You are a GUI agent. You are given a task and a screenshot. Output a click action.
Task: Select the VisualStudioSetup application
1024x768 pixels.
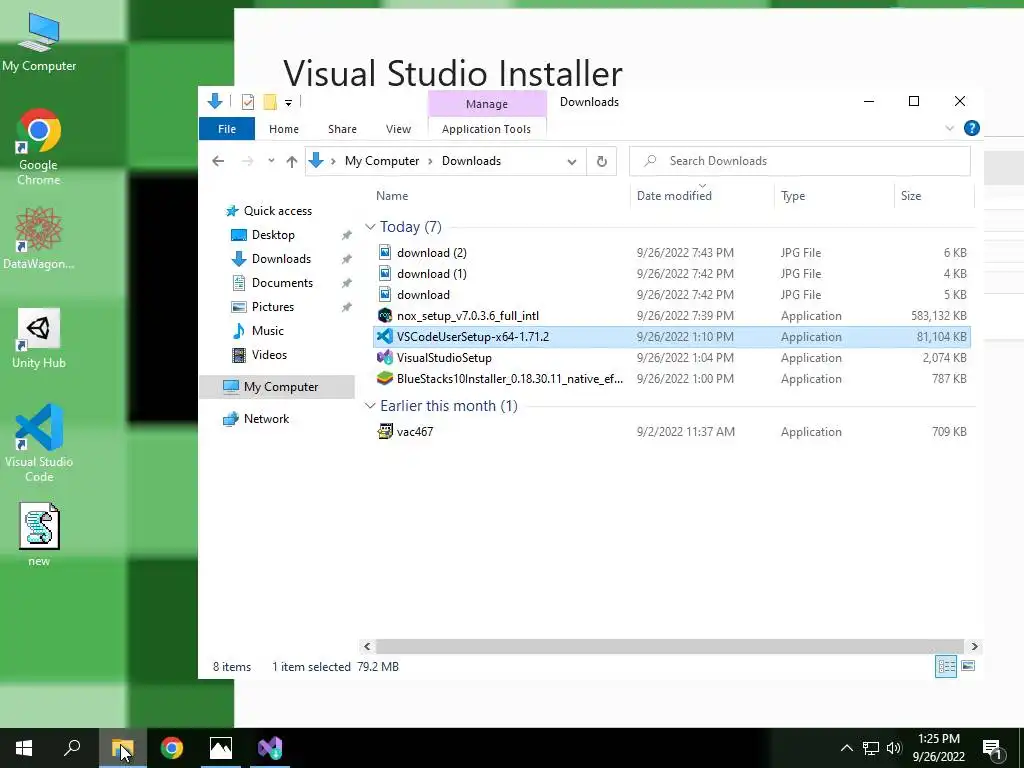tap(671, 358)
